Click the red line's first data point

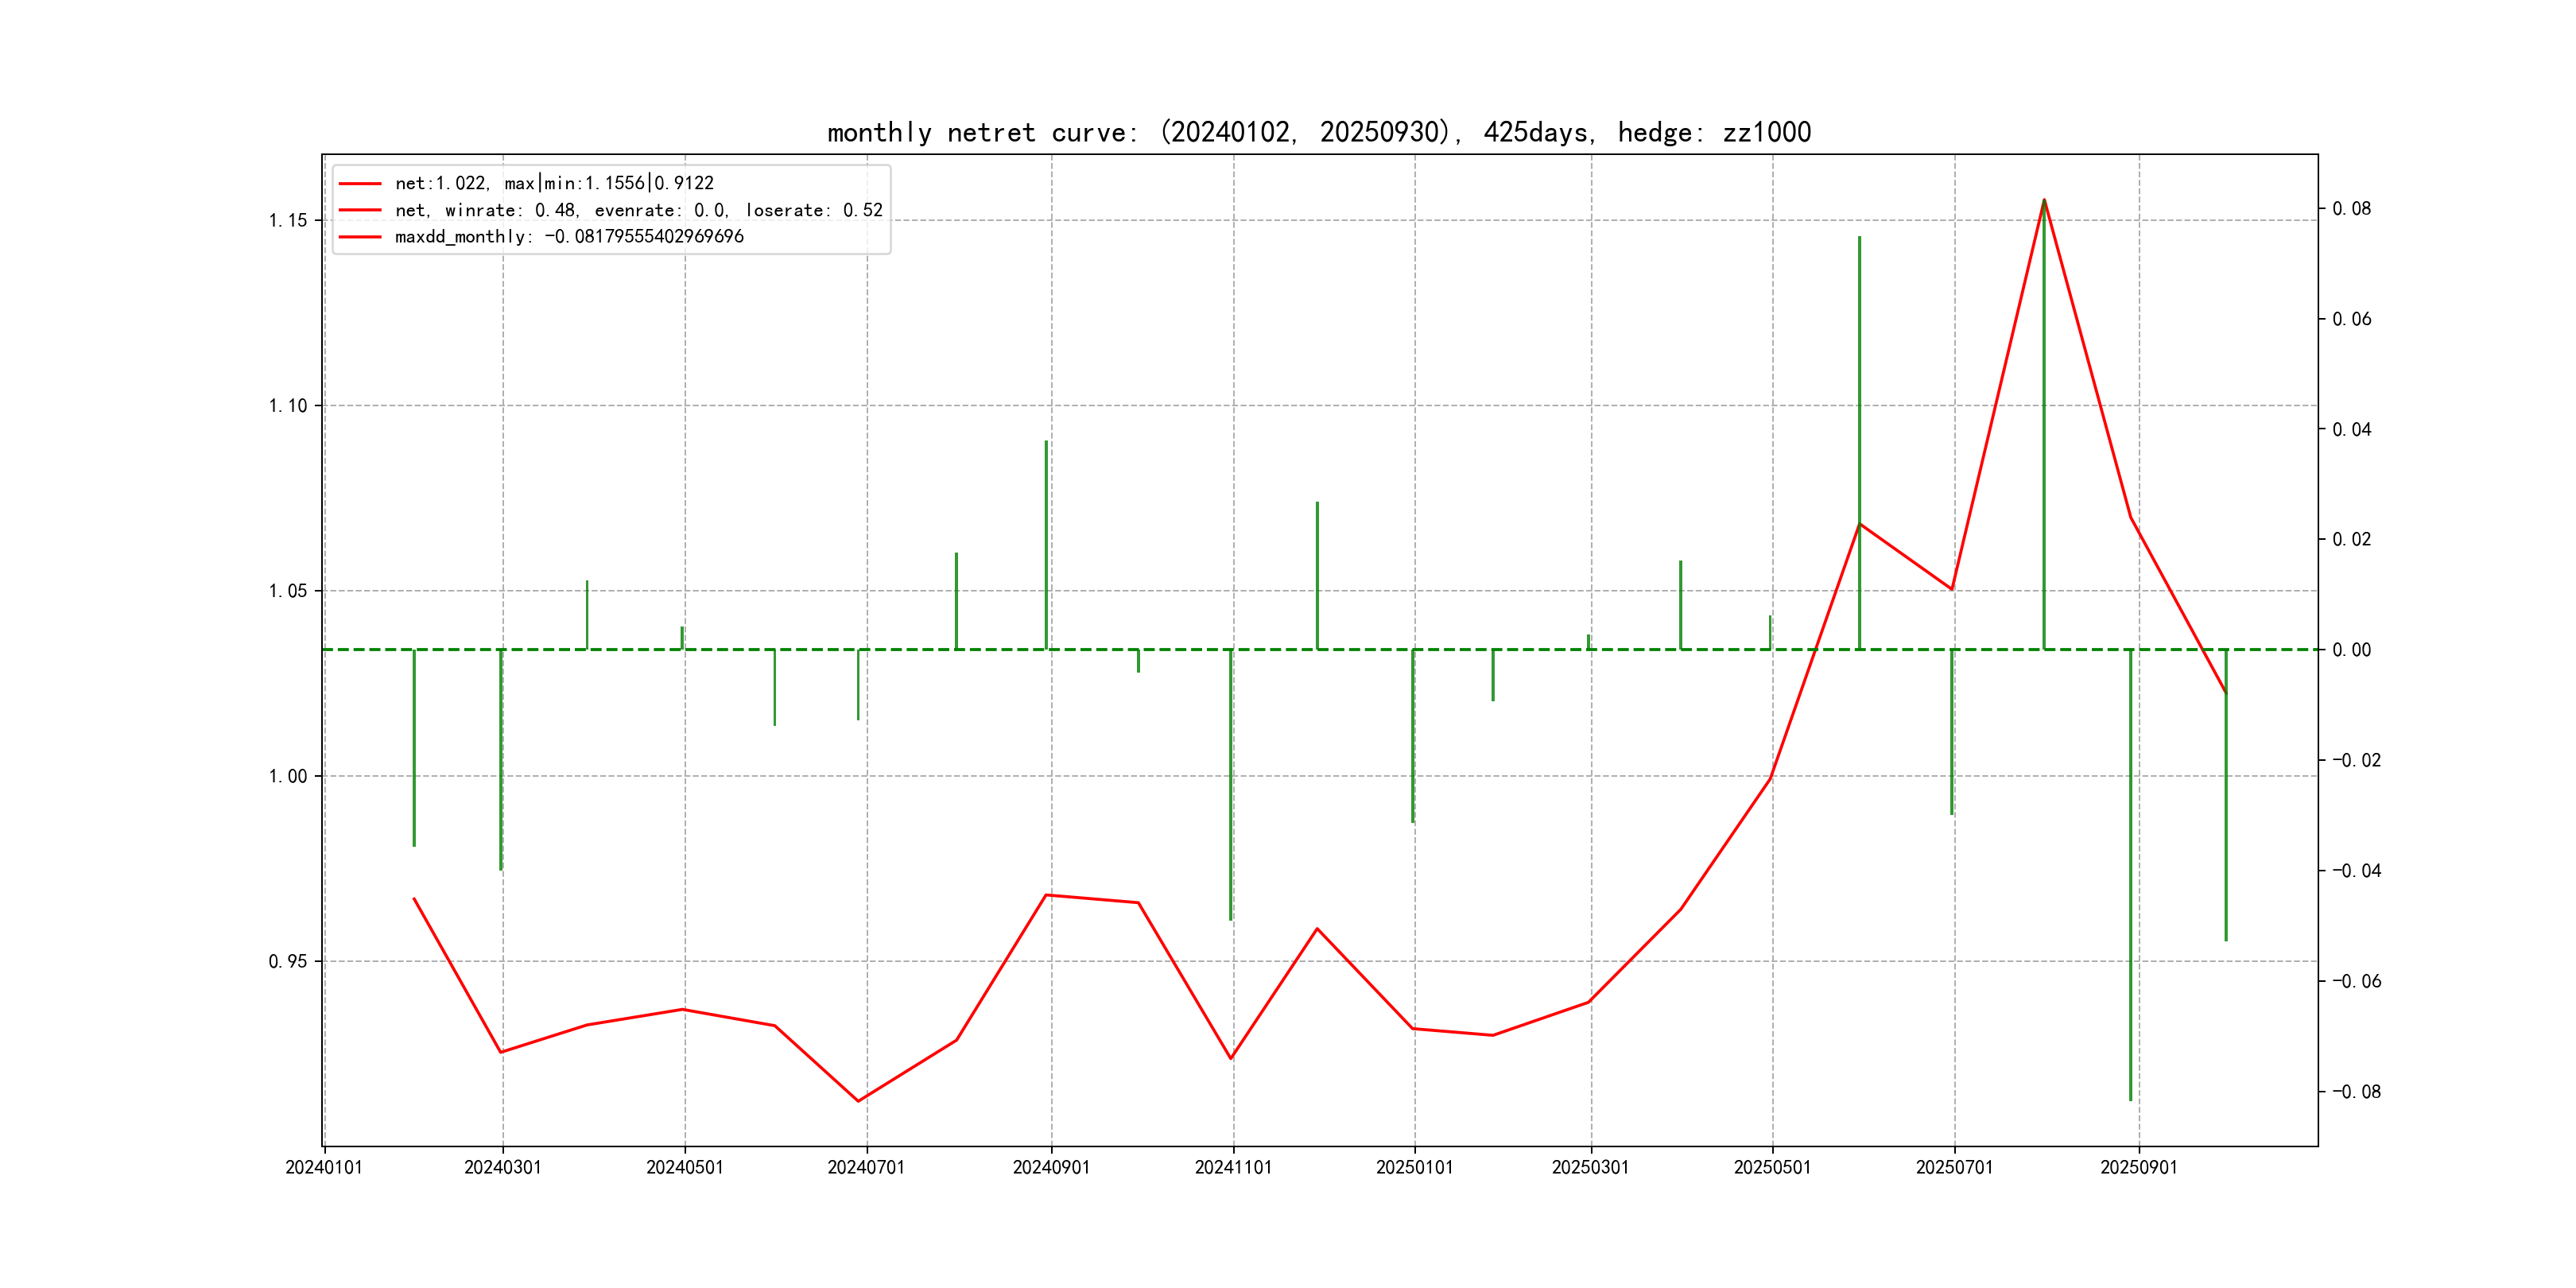point(414,898)
